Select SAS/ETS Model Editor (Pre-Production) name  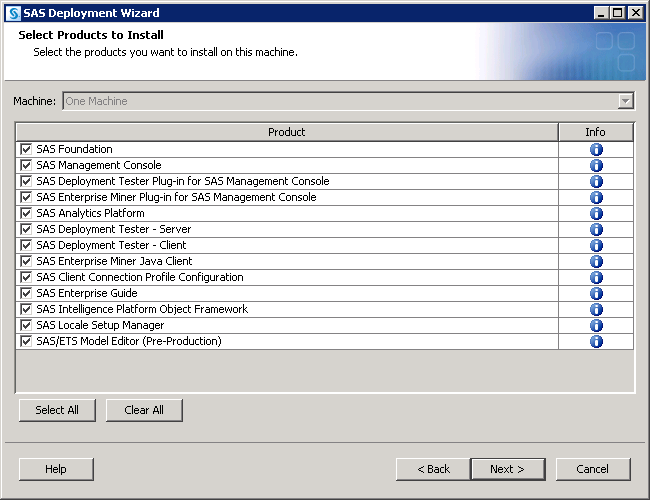point(129,341)
